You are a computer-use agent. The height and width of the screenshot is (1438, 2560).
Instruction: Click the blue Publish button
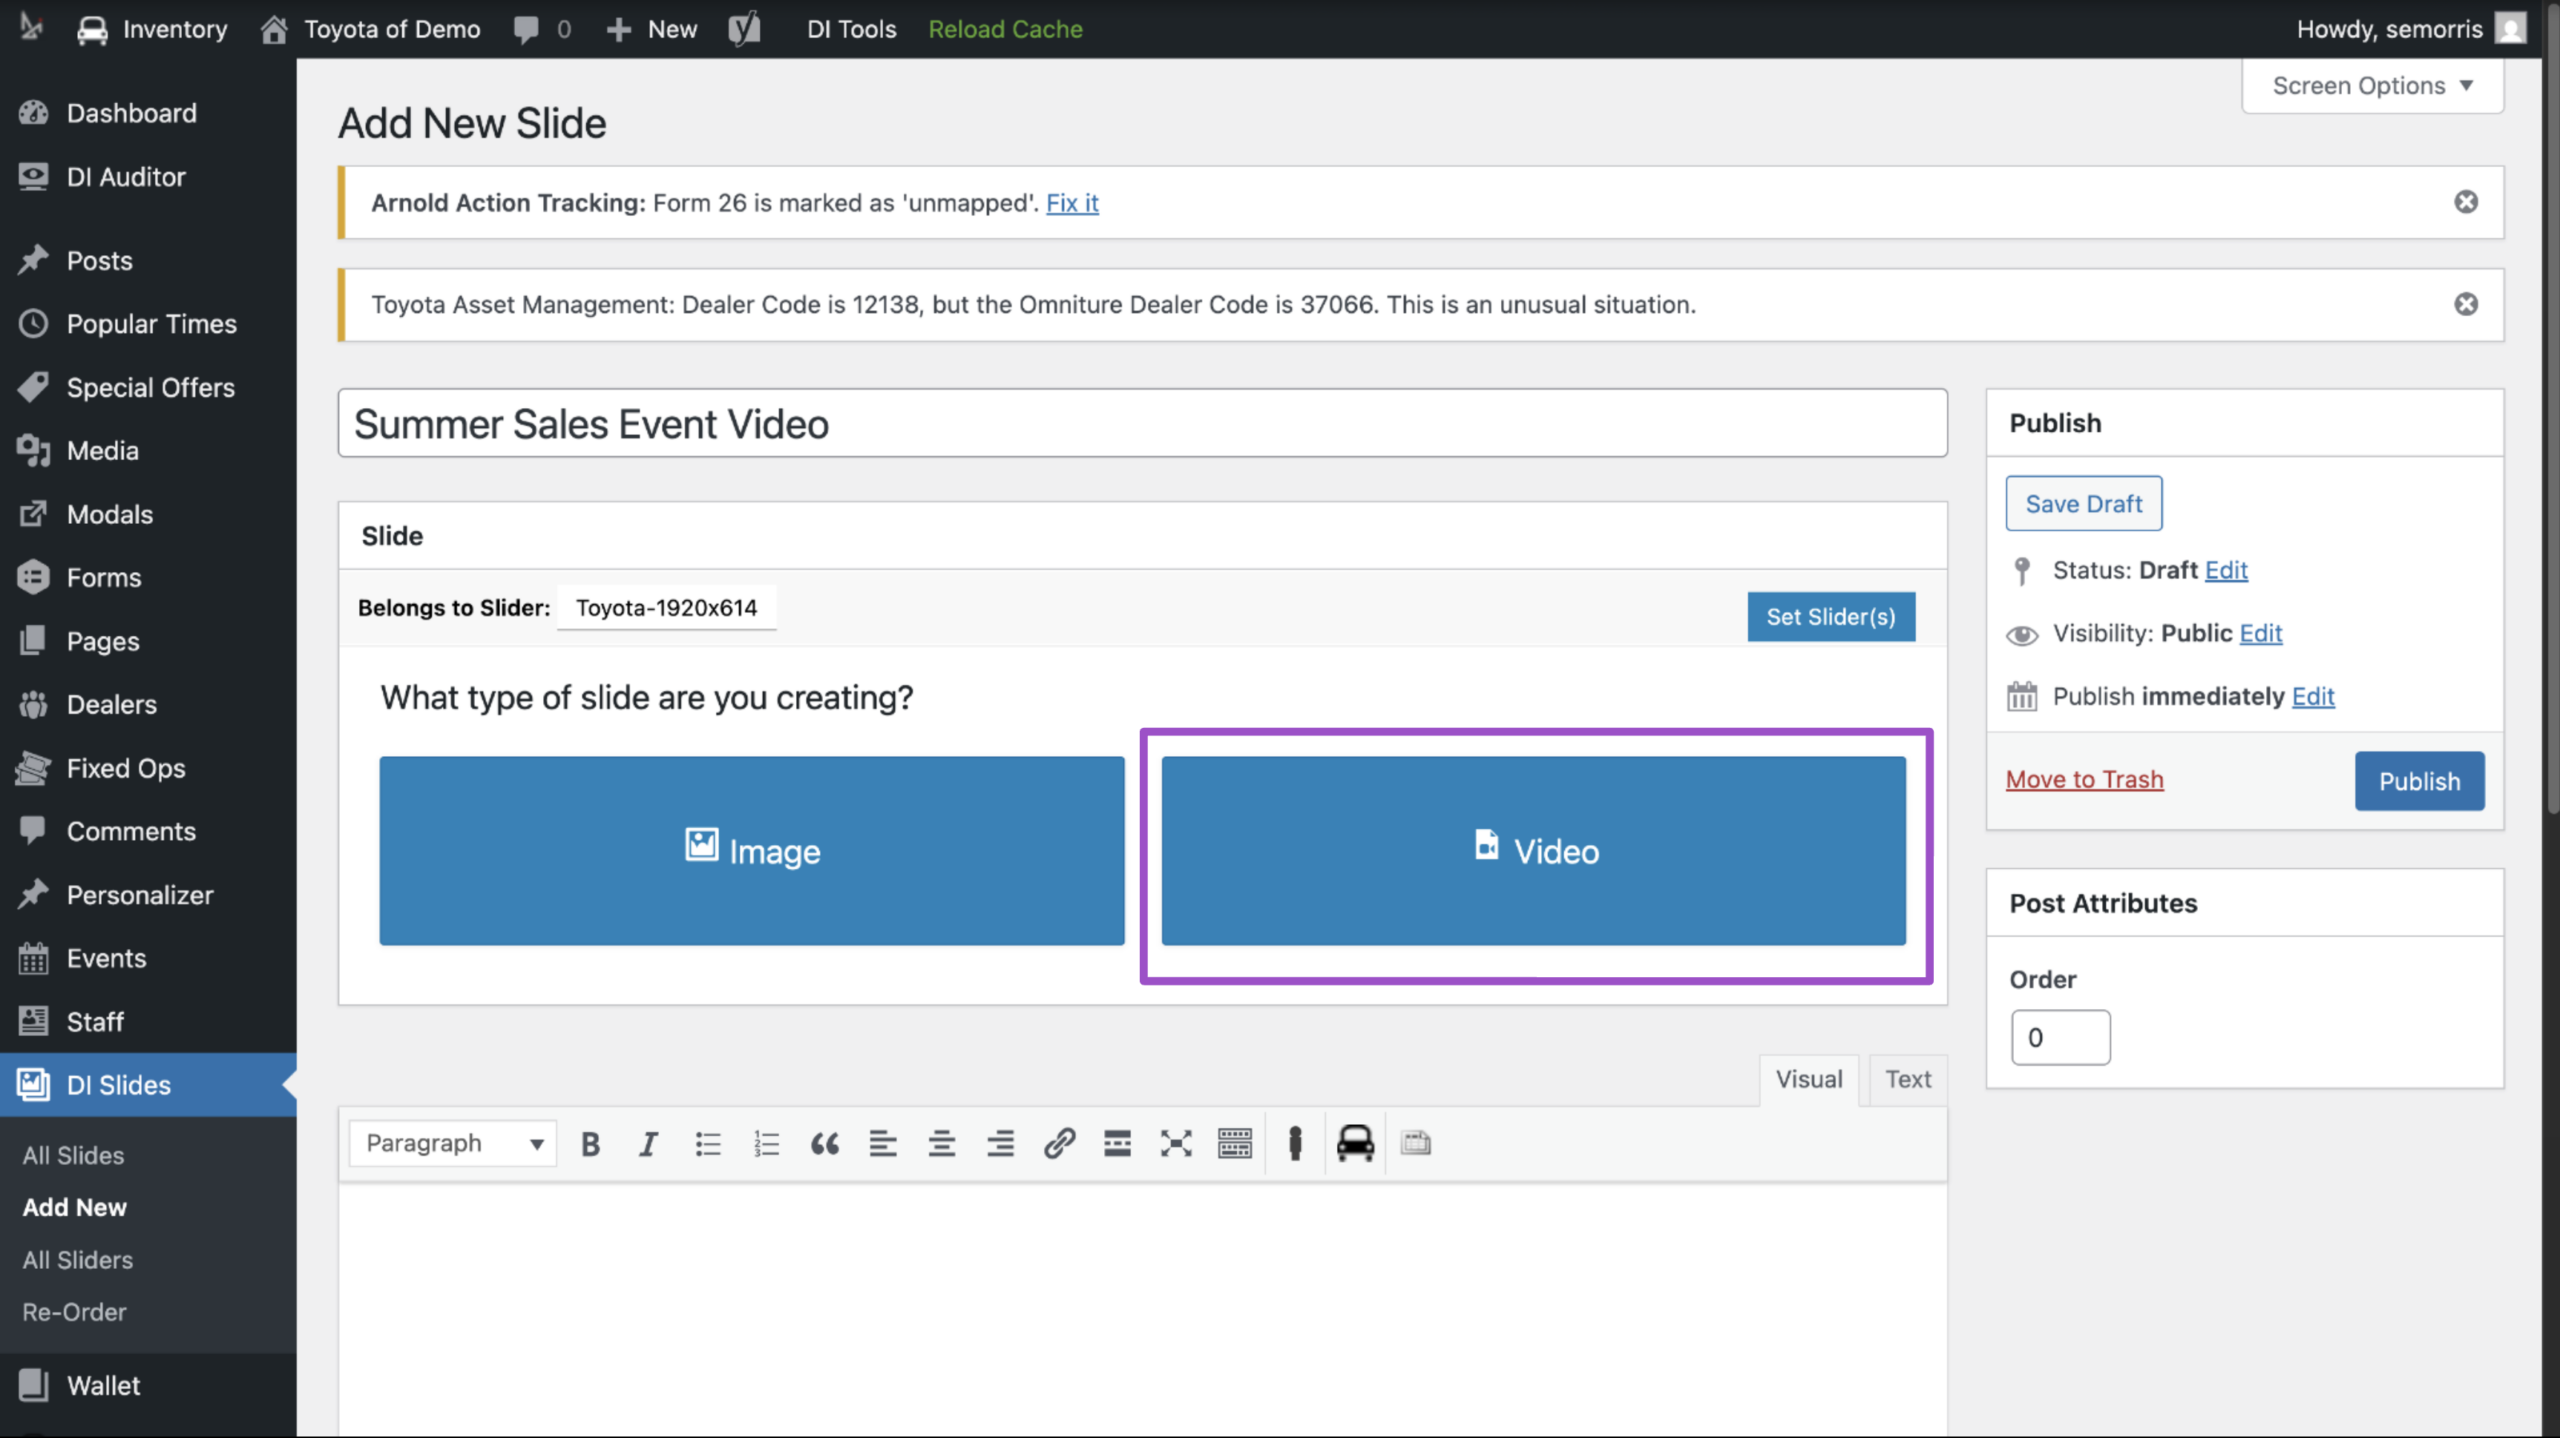click(2419, 781)
